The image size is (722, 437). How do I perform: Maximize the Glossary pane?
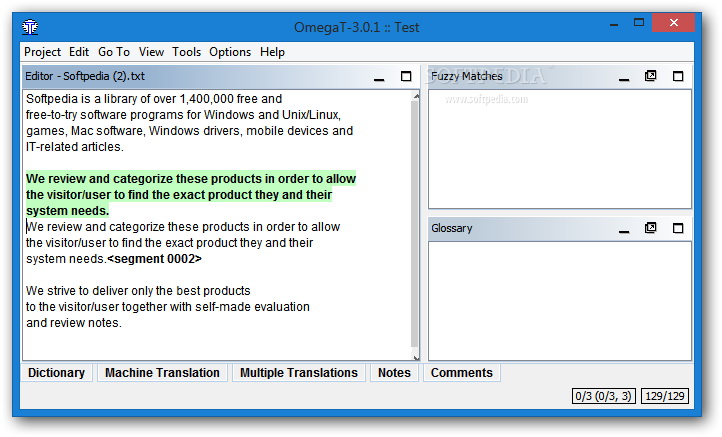click(678, 229)
